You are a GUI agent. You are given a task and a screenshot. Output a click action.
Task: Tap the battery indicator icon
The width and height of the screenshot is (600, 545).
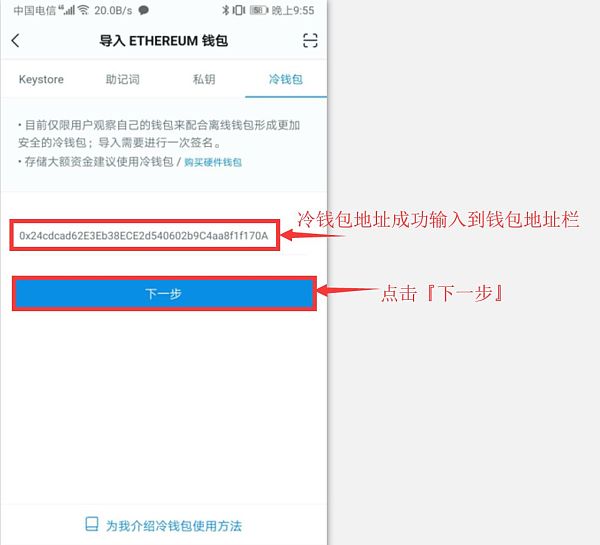[x=259, y=10]
